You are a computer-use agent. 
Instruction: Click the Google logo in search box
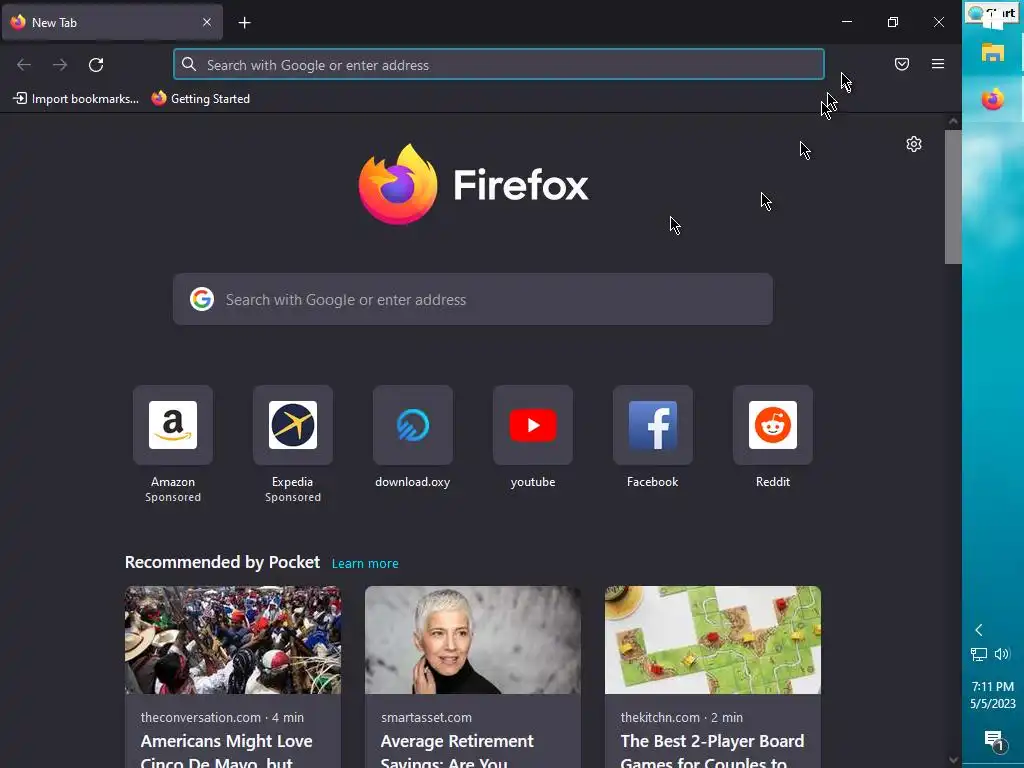[x=202, y=299]
